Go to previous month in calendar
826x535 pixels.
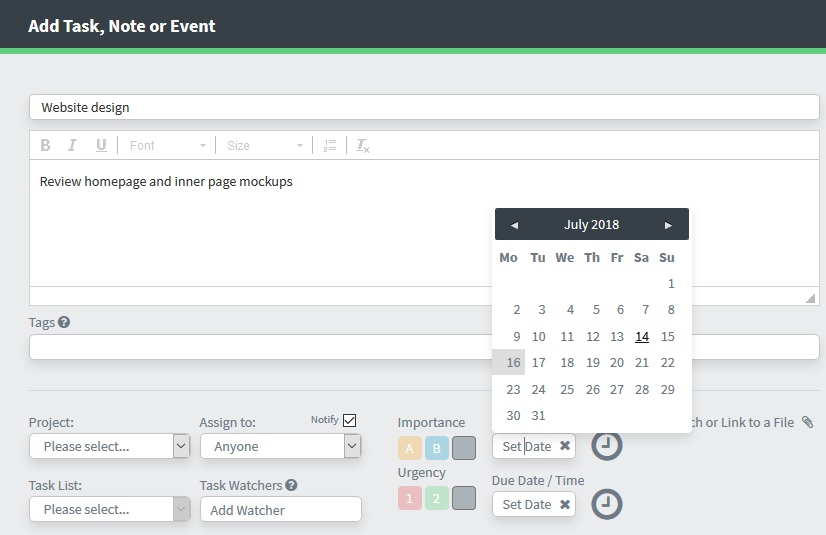tap(515, 225)
